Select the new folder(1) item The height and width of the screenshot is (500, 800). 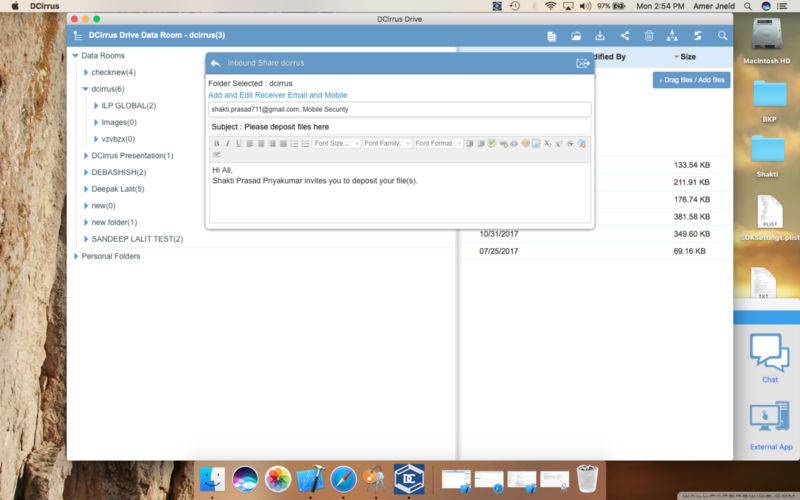pos(114,222)
